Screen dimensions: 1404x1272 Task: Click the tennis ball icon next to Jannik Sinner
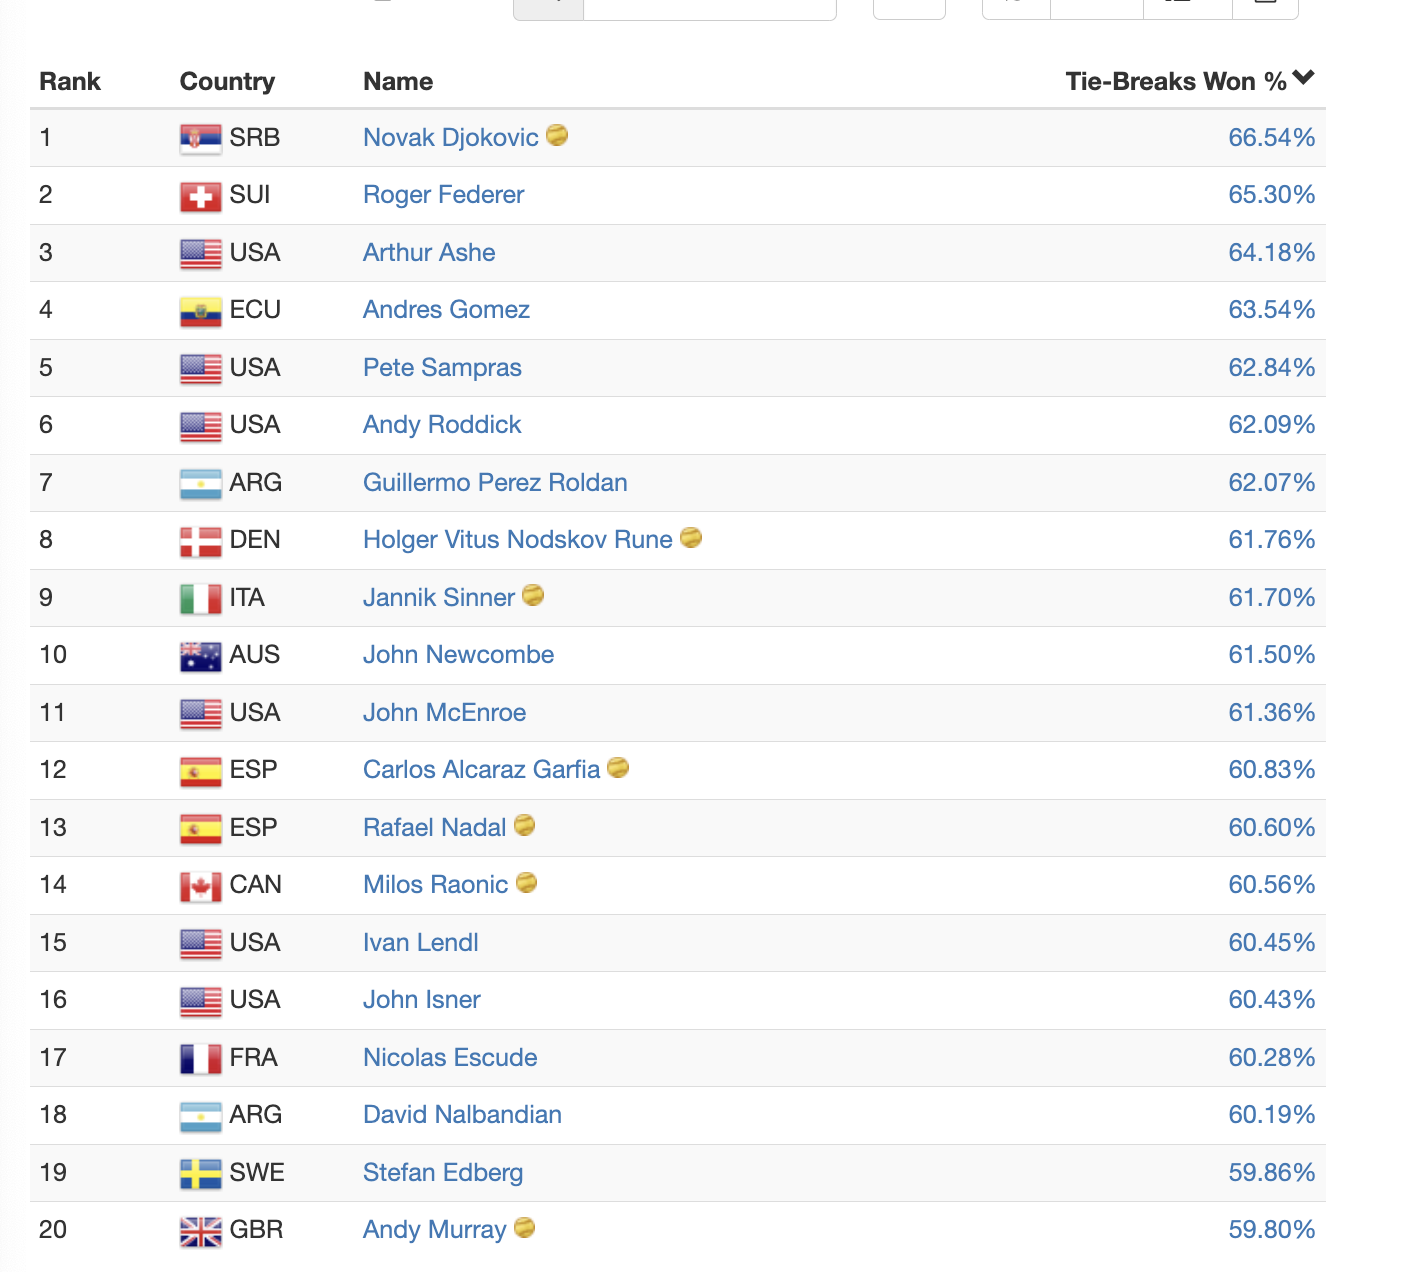(533, 595)
